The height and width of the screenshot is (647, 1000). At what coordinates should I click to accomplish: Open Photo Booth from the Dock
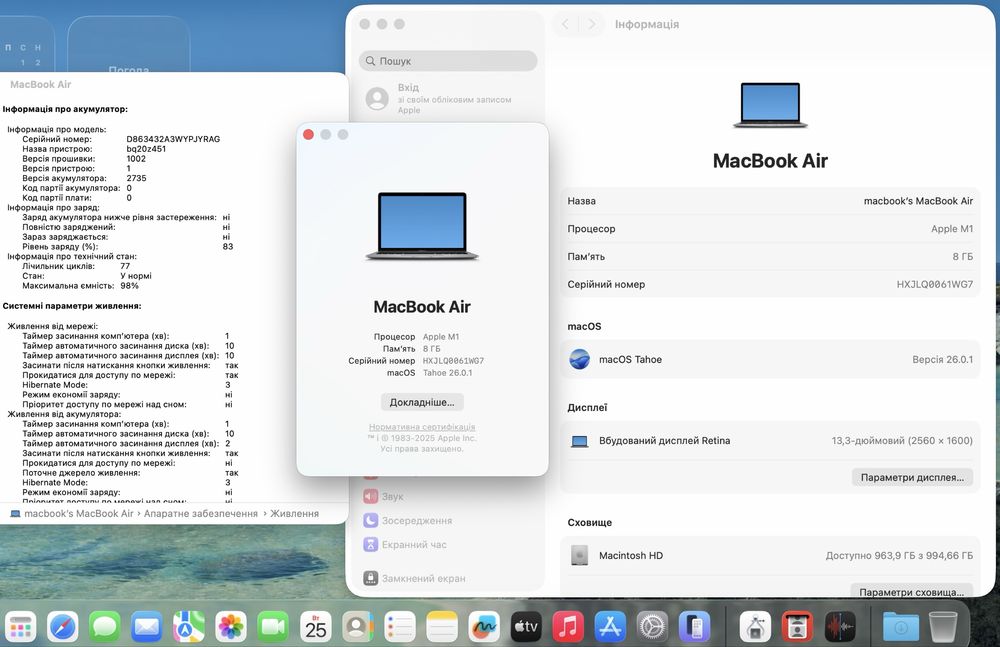tap(797, 627)
